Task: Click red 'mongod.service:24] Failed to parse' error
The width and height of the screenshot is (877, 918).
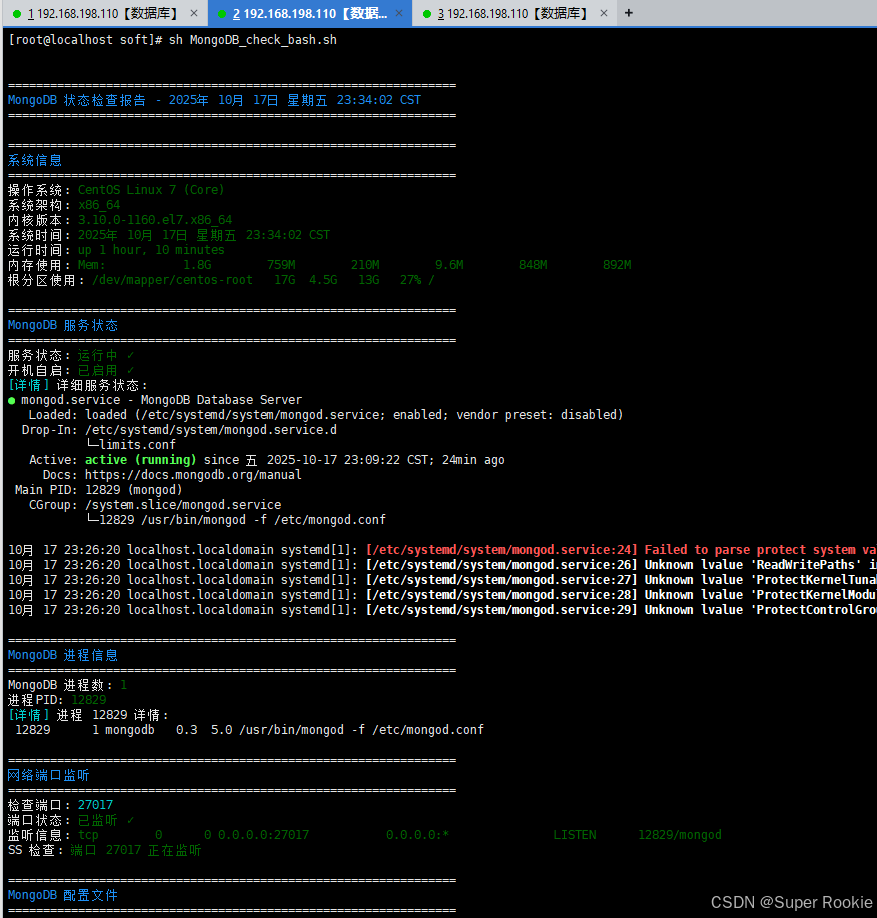Action: [x=621, y=550]
